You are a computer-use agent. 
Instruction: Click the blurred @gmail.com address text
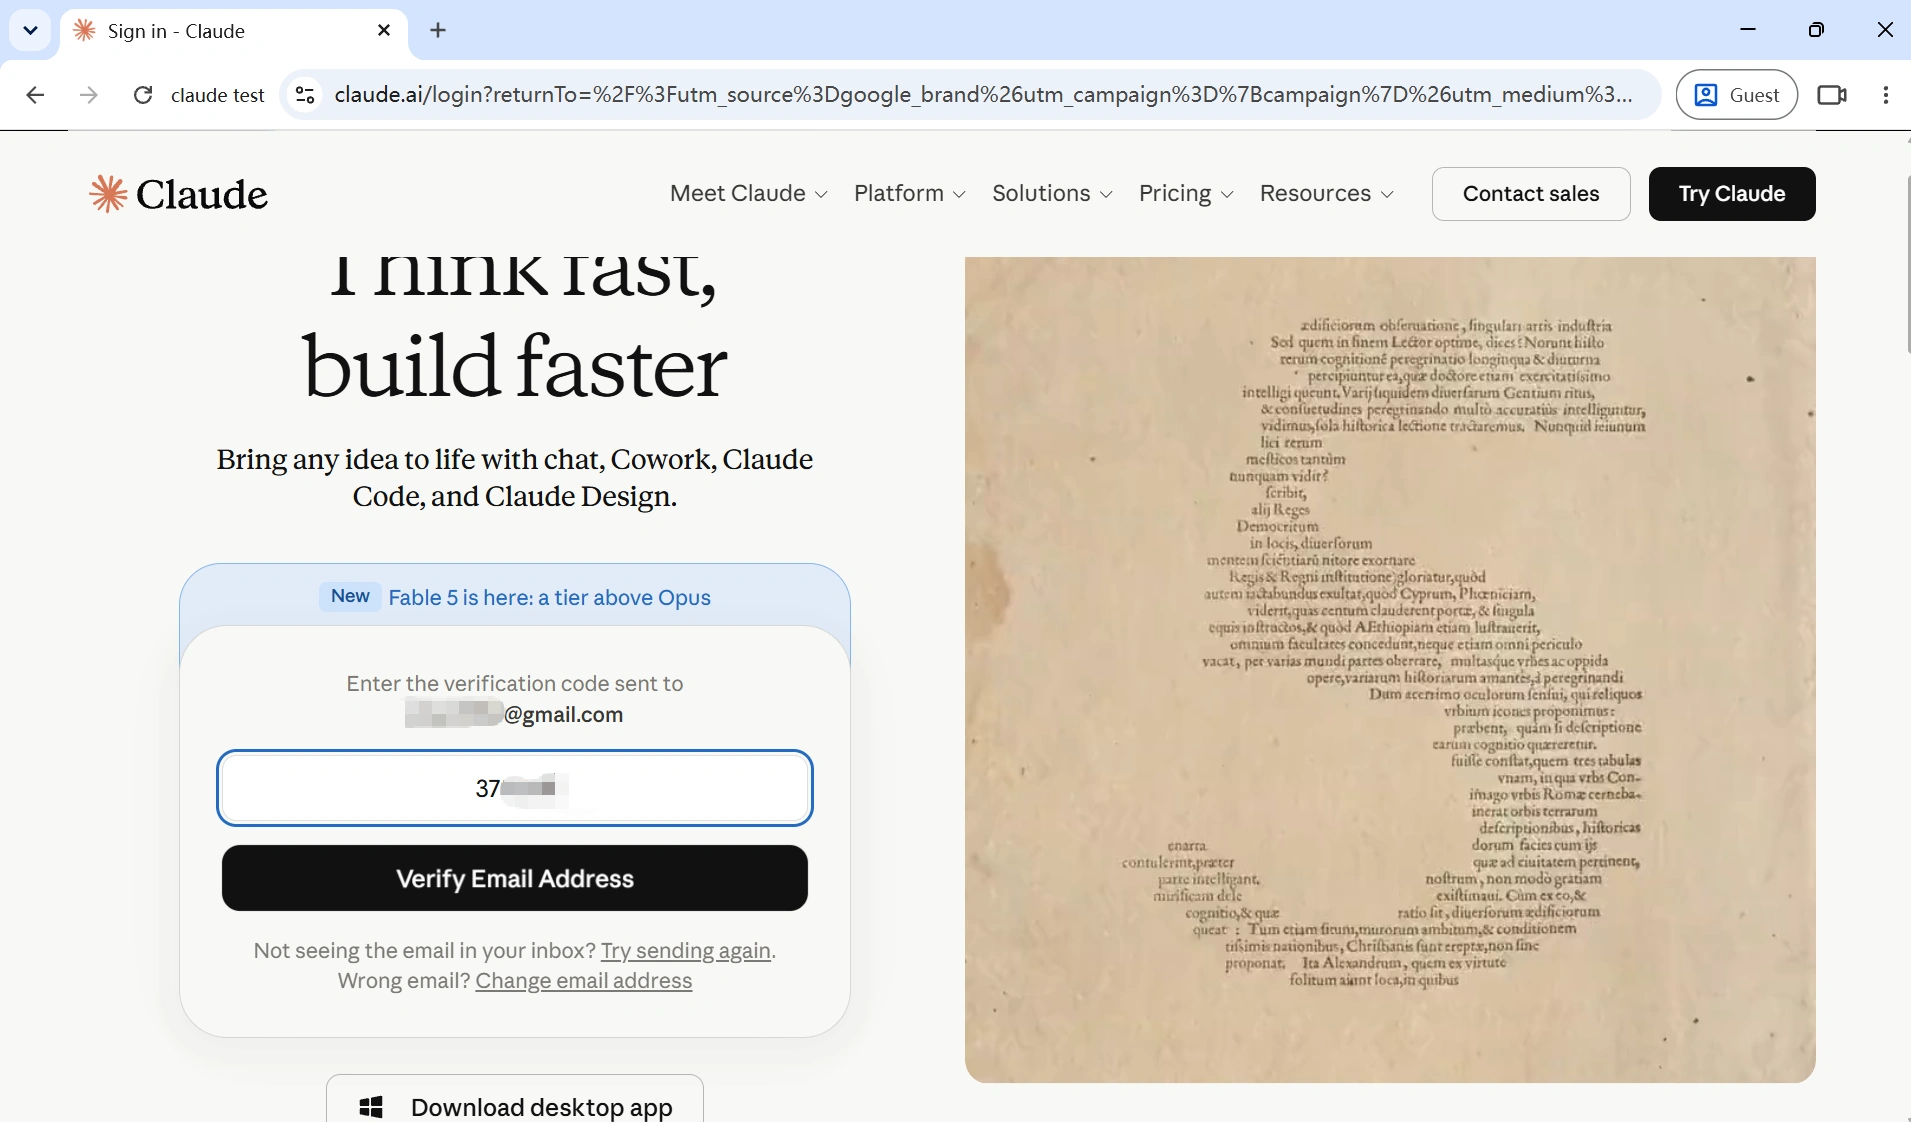tap(514, 714)
